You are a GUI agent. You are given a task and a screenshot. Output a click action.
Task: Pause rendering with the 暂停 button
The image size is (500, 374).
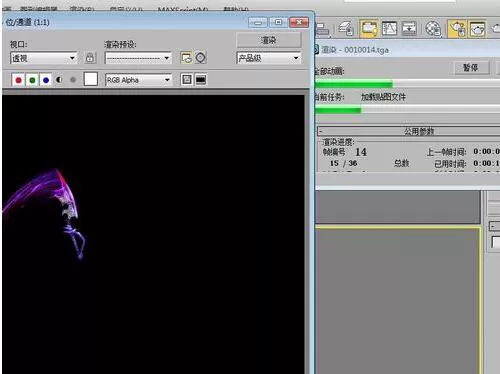(x=472, y=68)
